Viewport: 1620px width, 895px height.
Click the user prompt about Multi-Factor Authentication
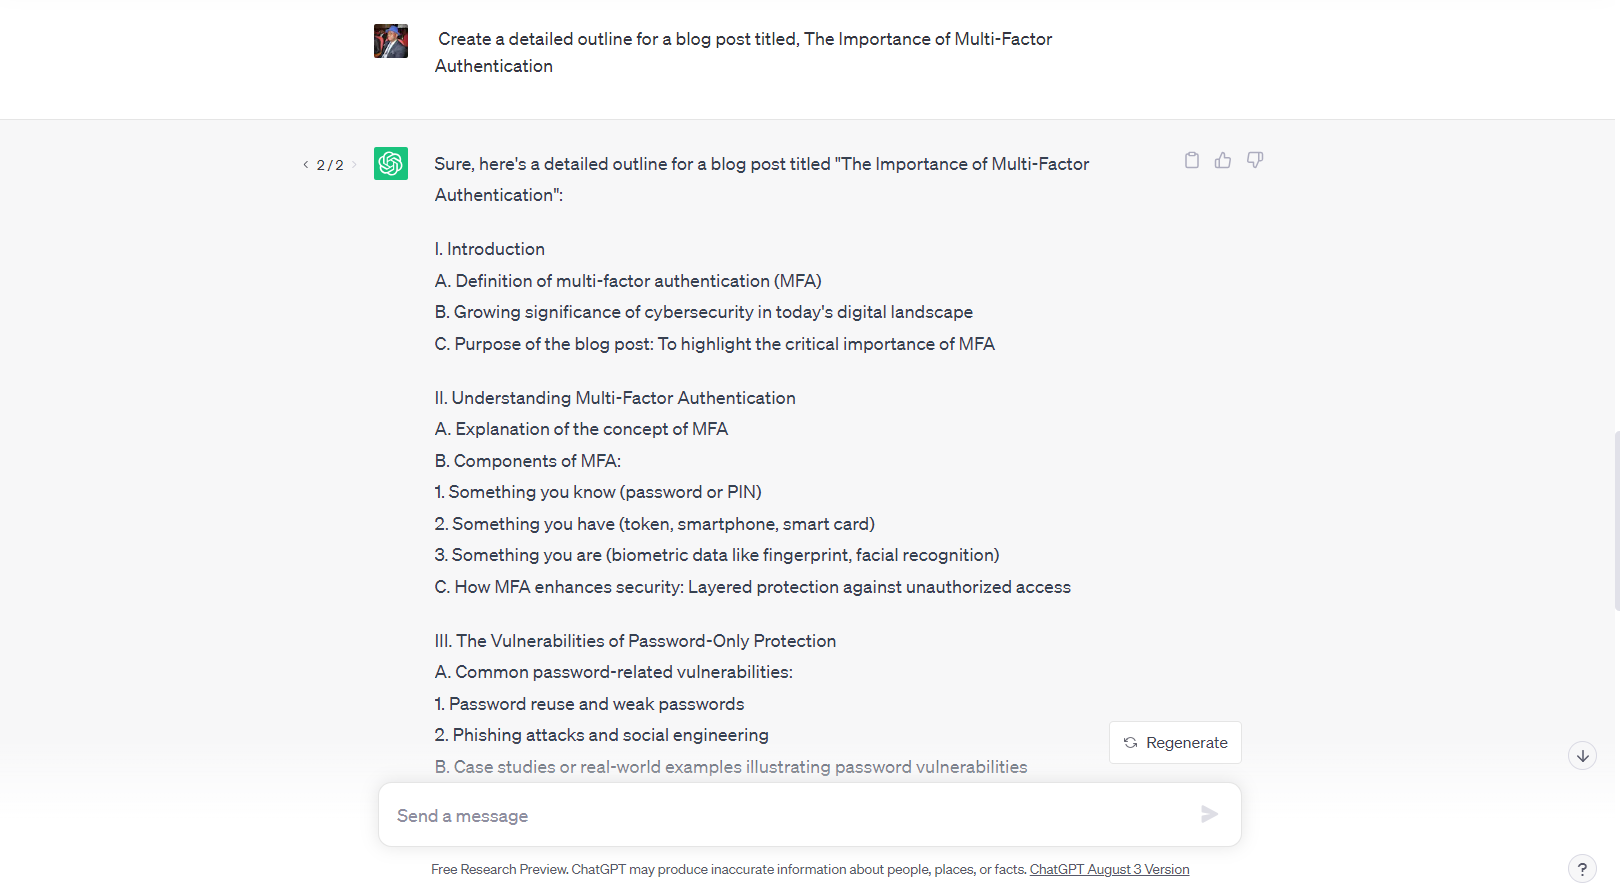743,52
